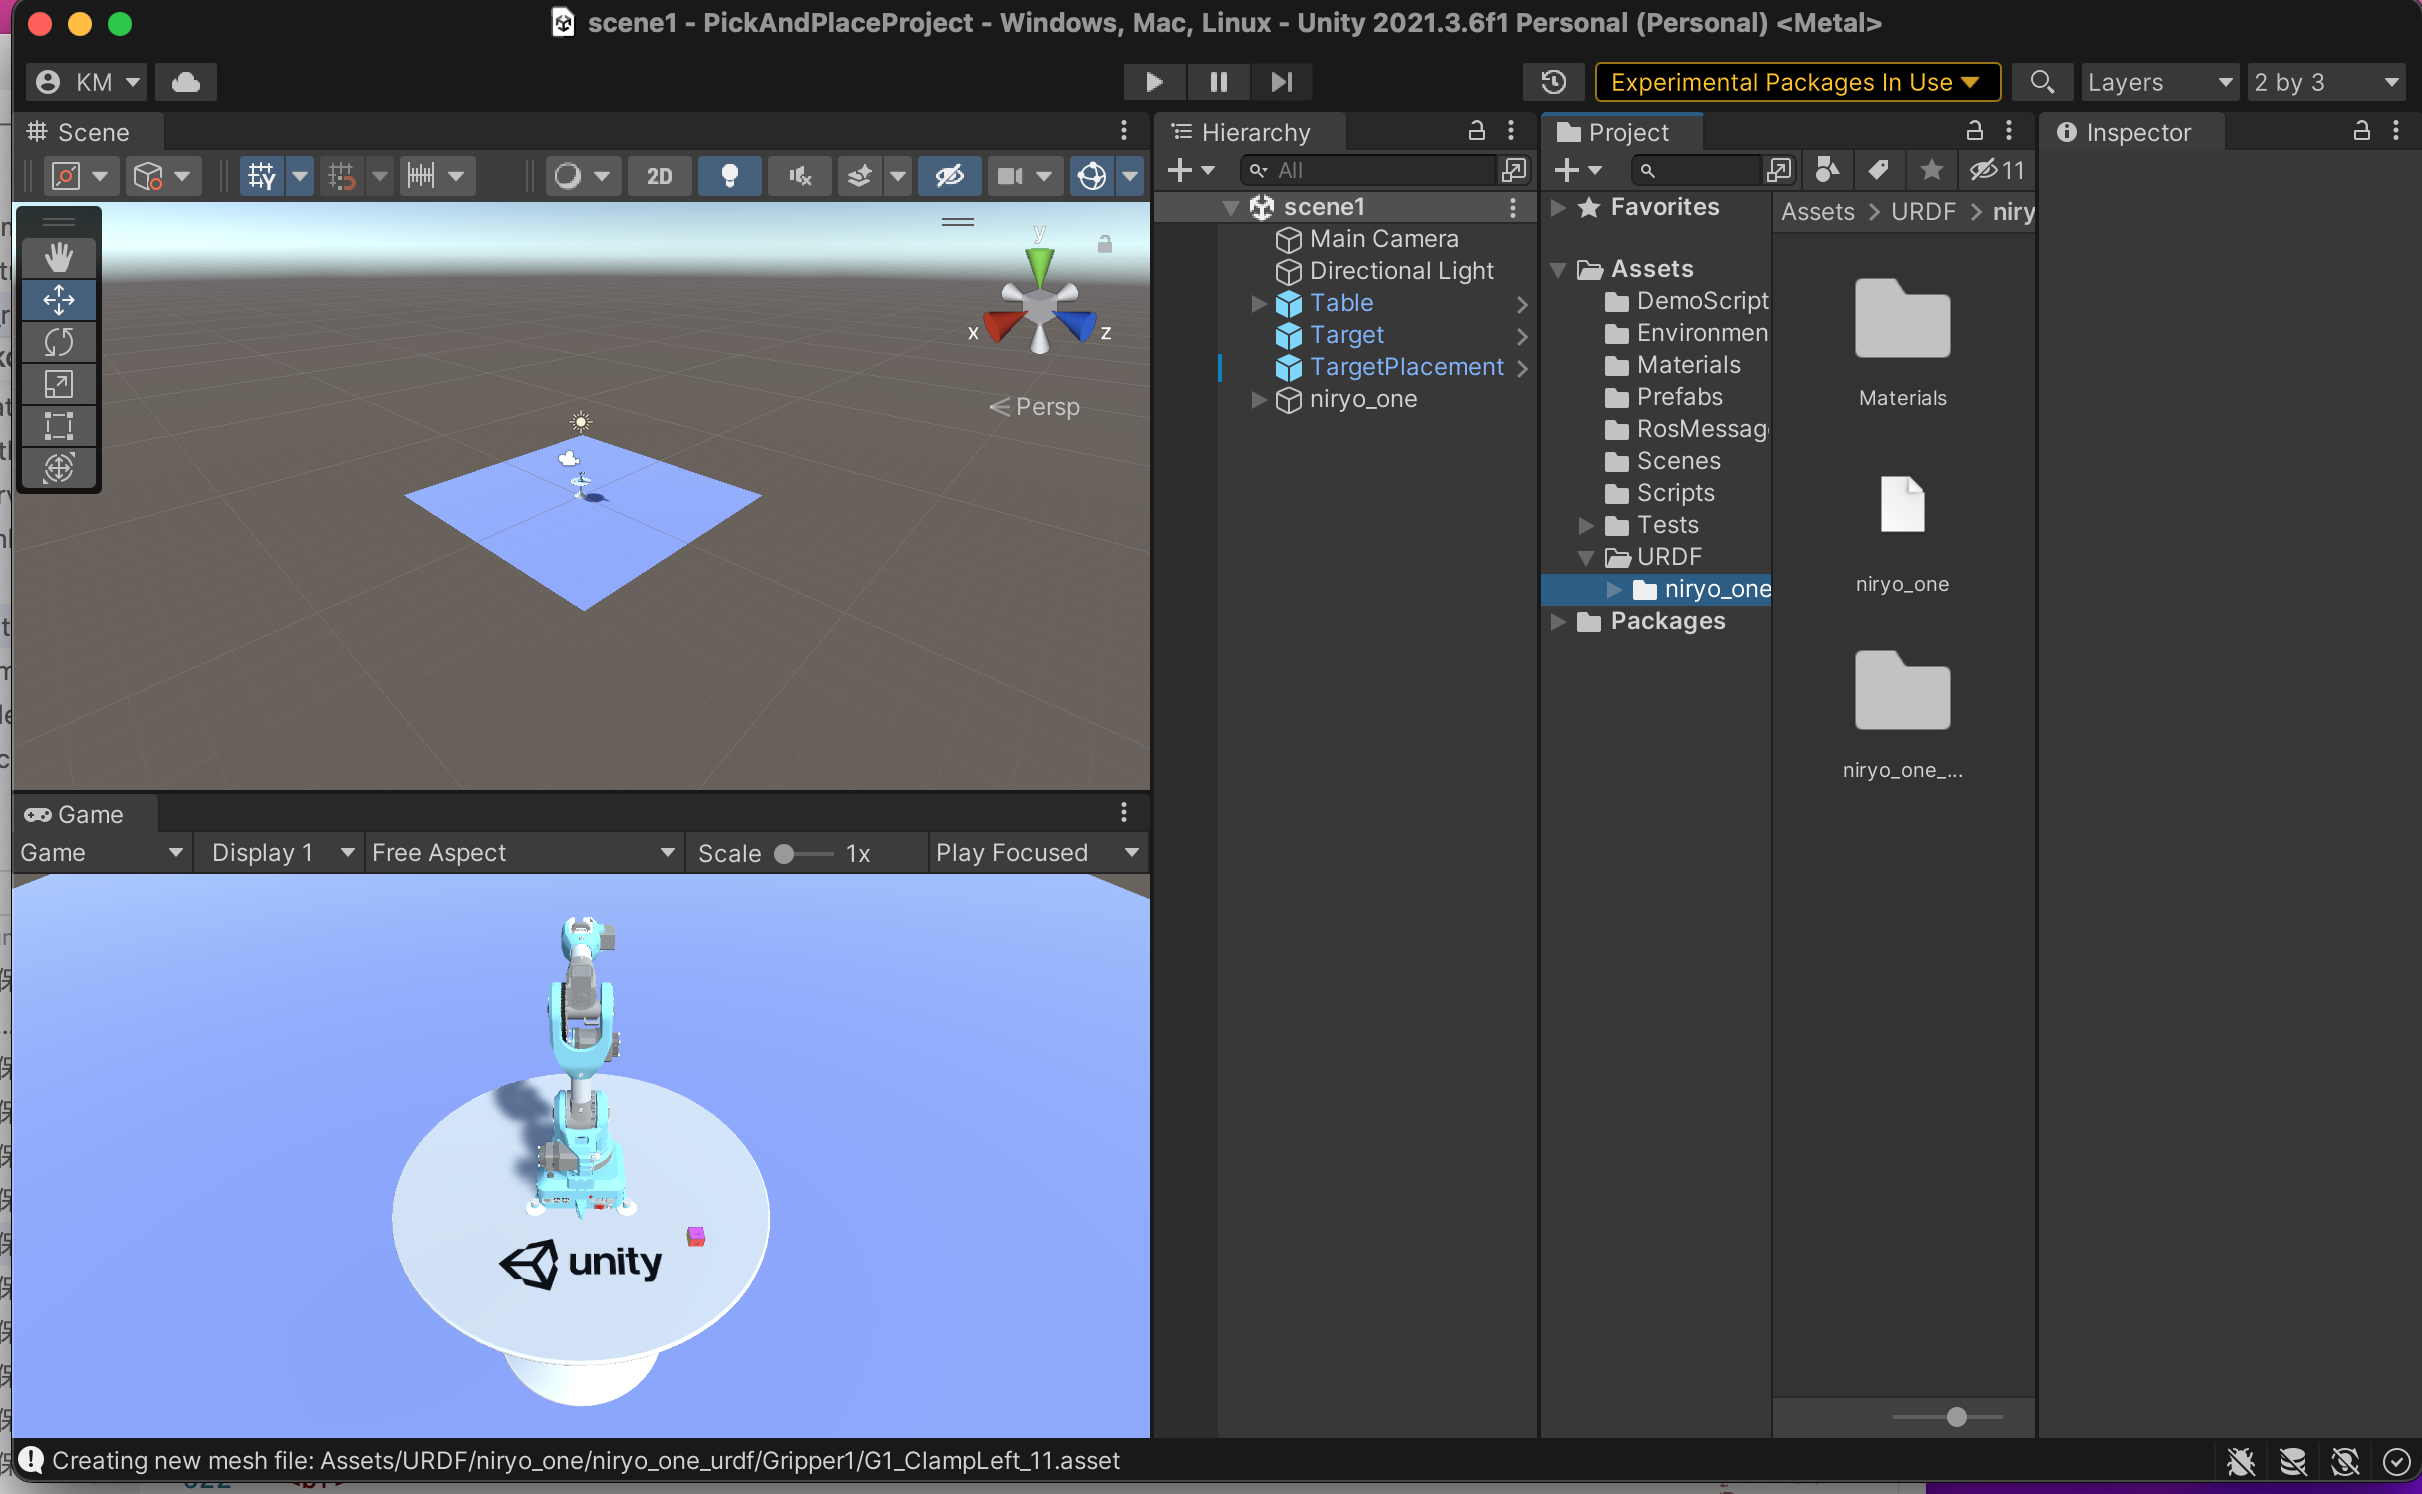Screen dimensions: 2422x1494
Task: Click the Rect Transform tool icon
Action: tap(57, 425)
